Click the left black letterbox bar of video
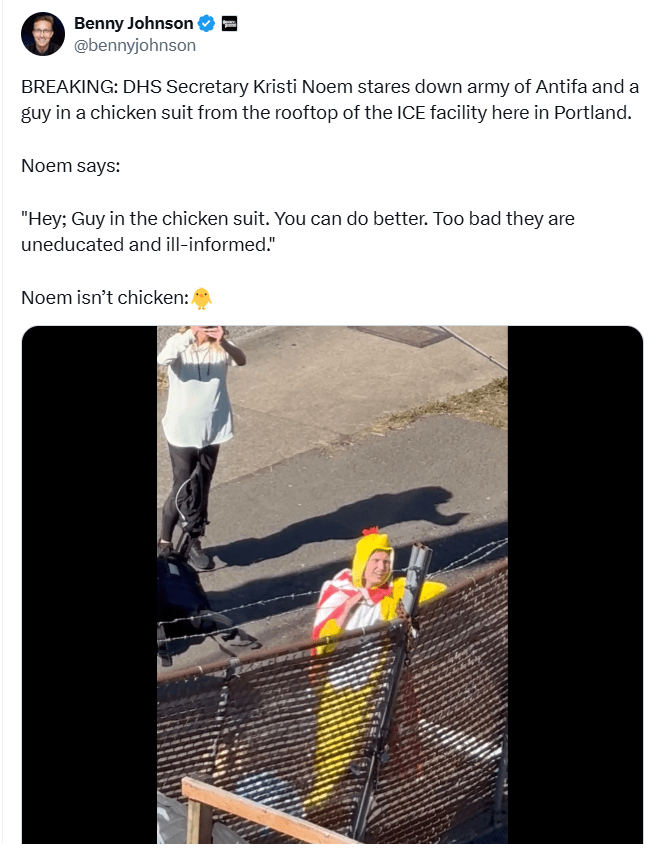Viewport: 659px width, 854px height. click(89, 584)
